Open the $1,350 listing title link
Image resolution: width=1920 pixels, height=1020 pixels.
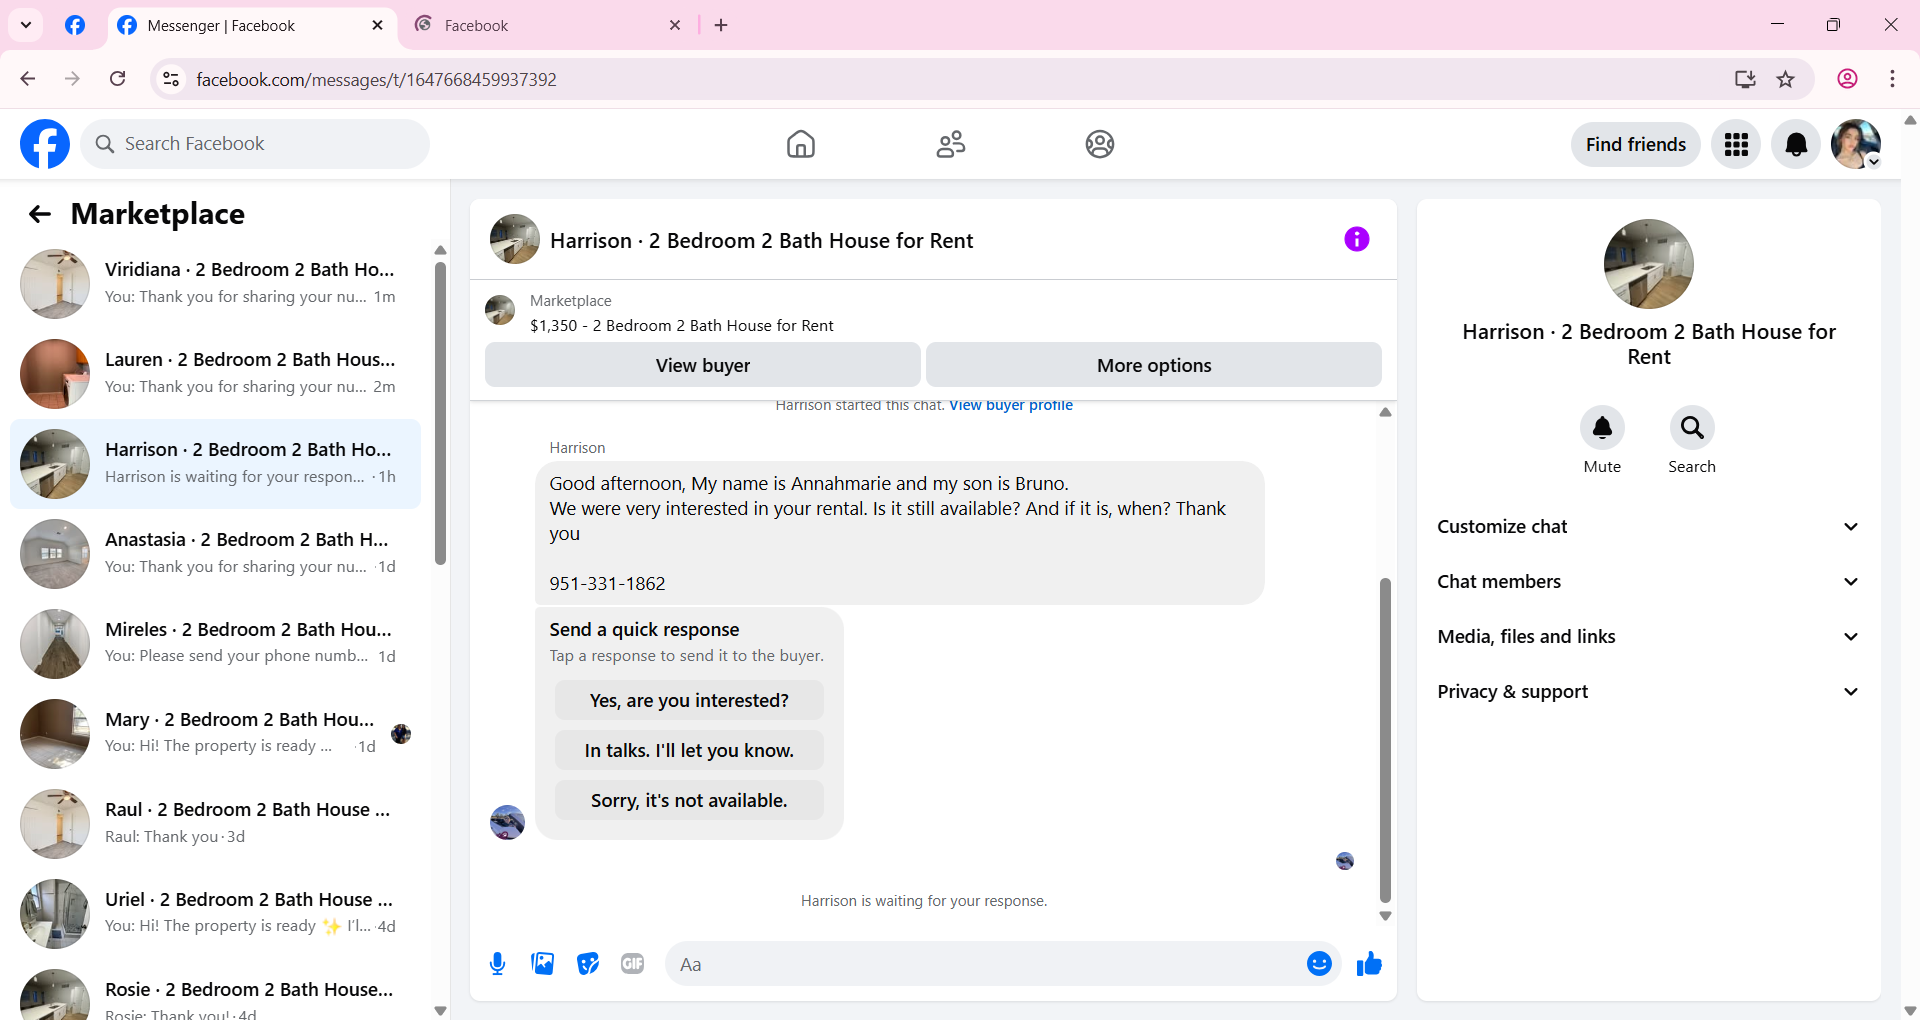682,326
